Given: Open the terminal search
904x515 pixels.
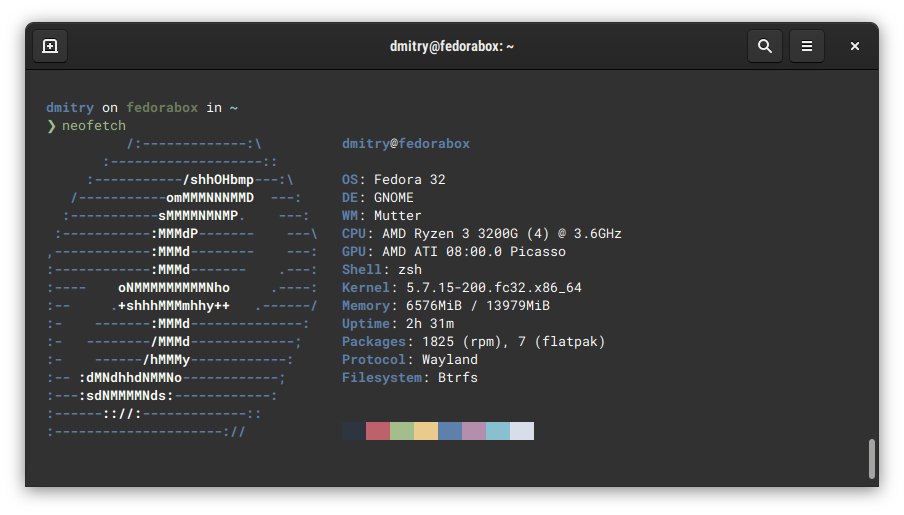Looking at the screenshot, I should (764, 46).
